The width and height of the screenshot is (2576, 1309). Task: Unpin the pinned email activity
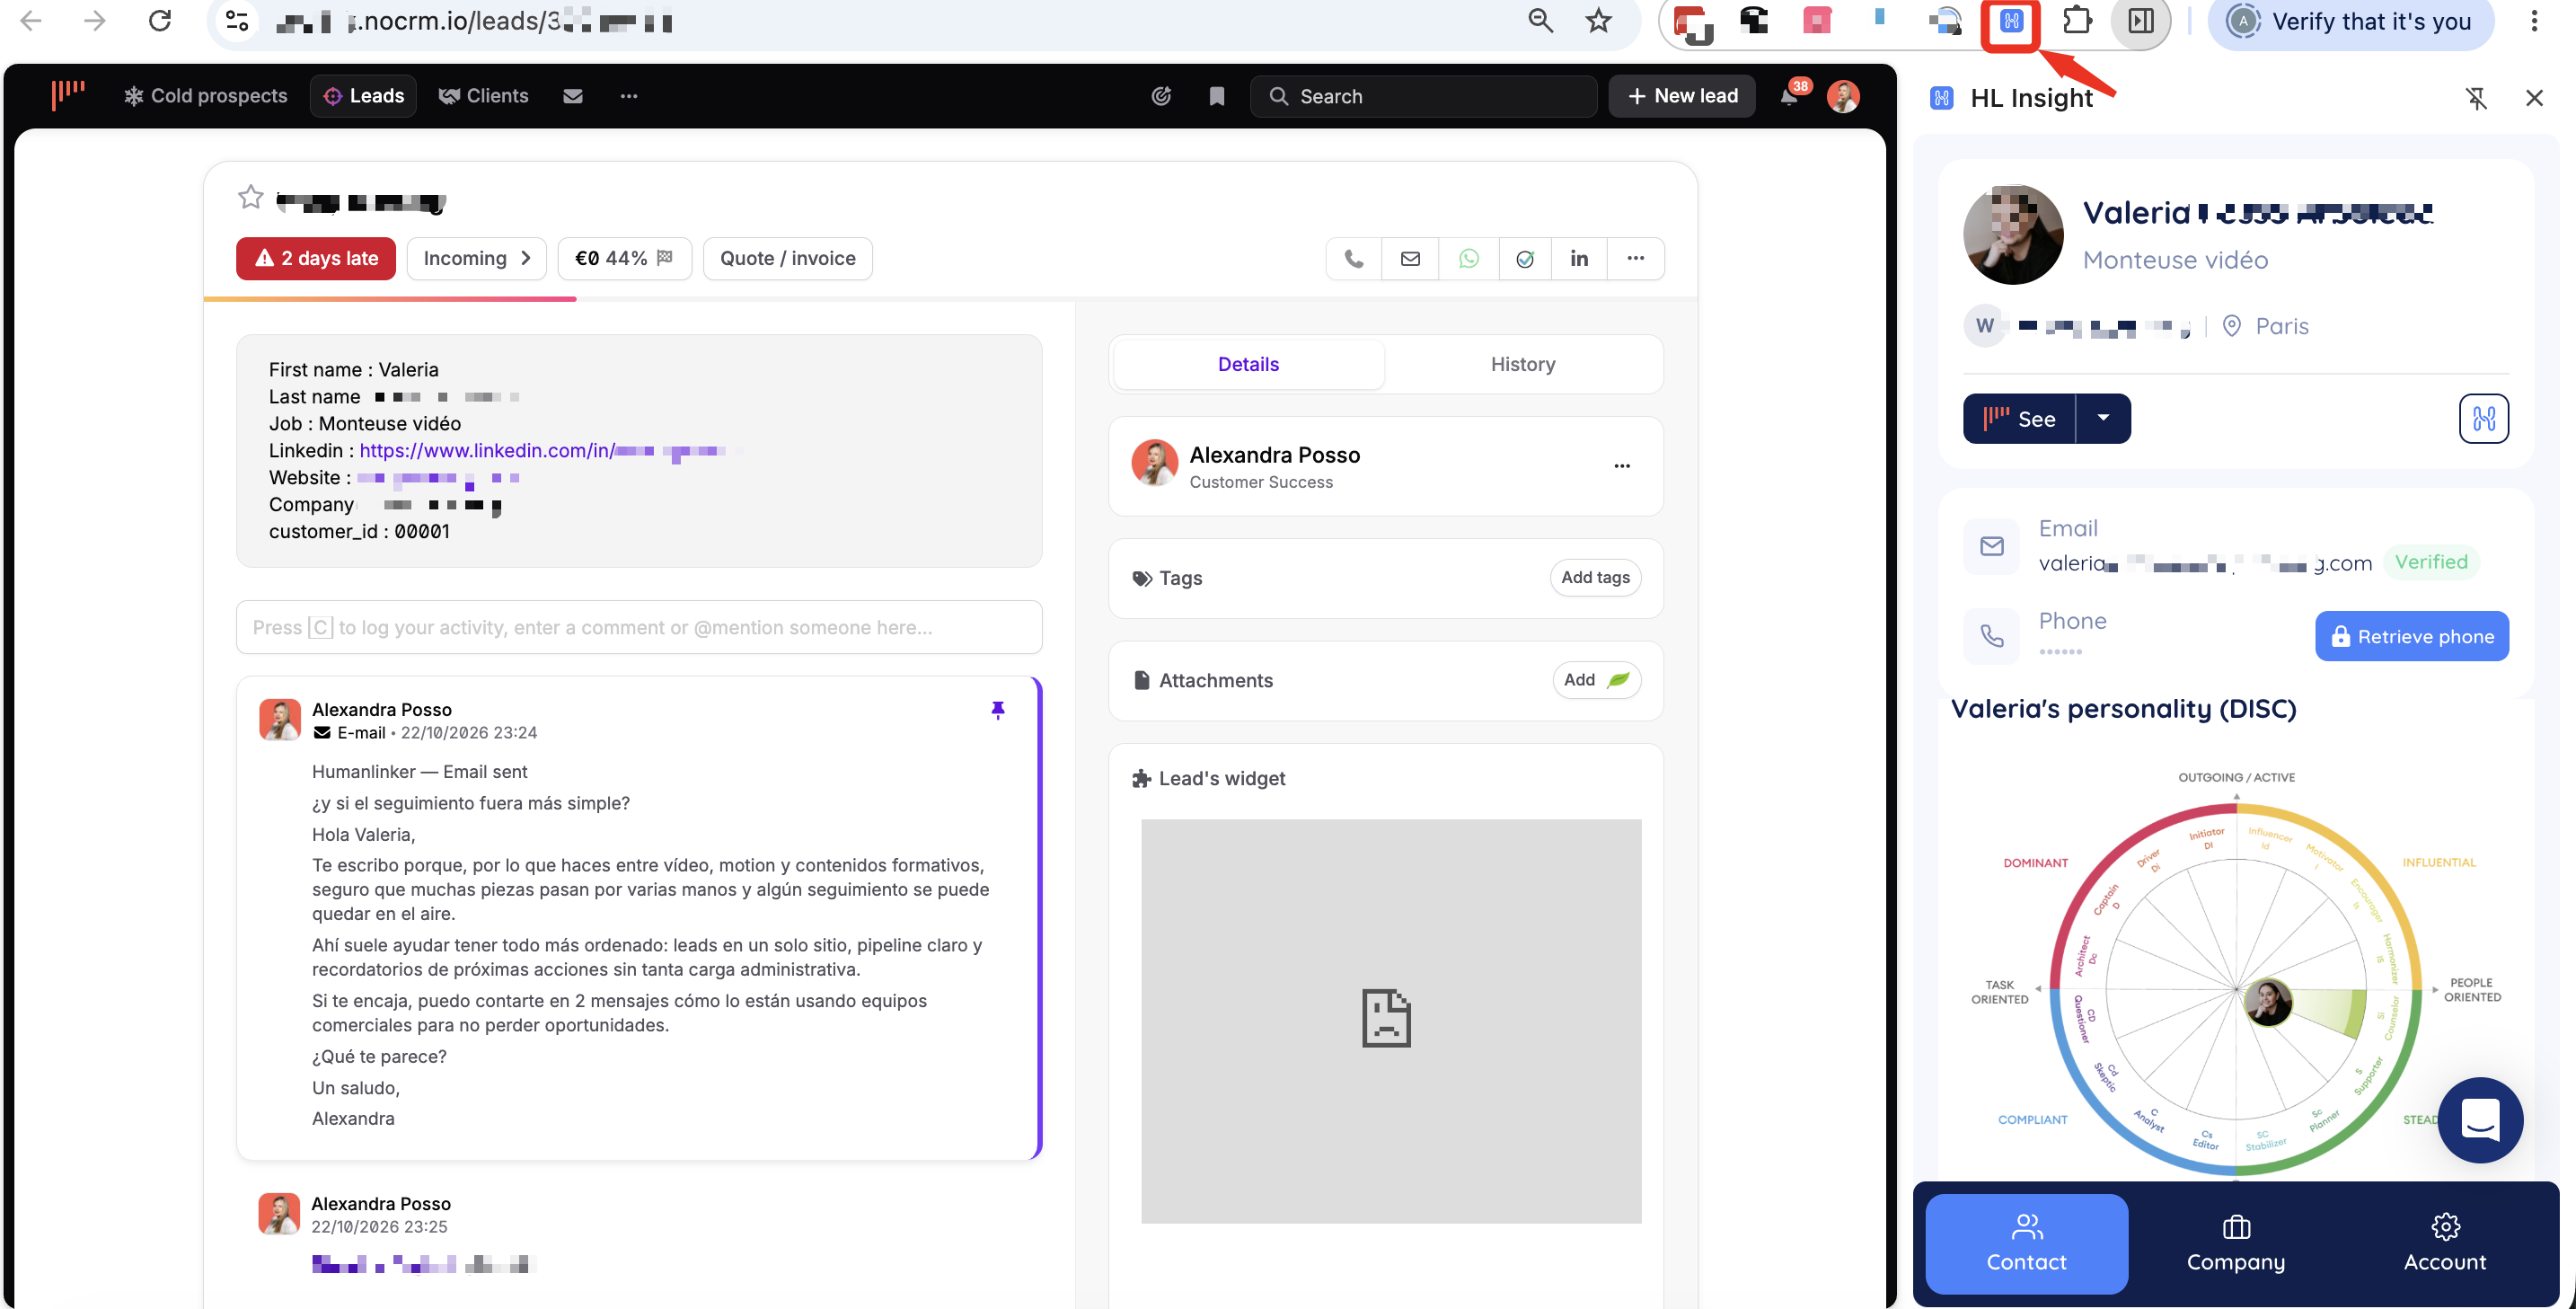coord(997,709)
